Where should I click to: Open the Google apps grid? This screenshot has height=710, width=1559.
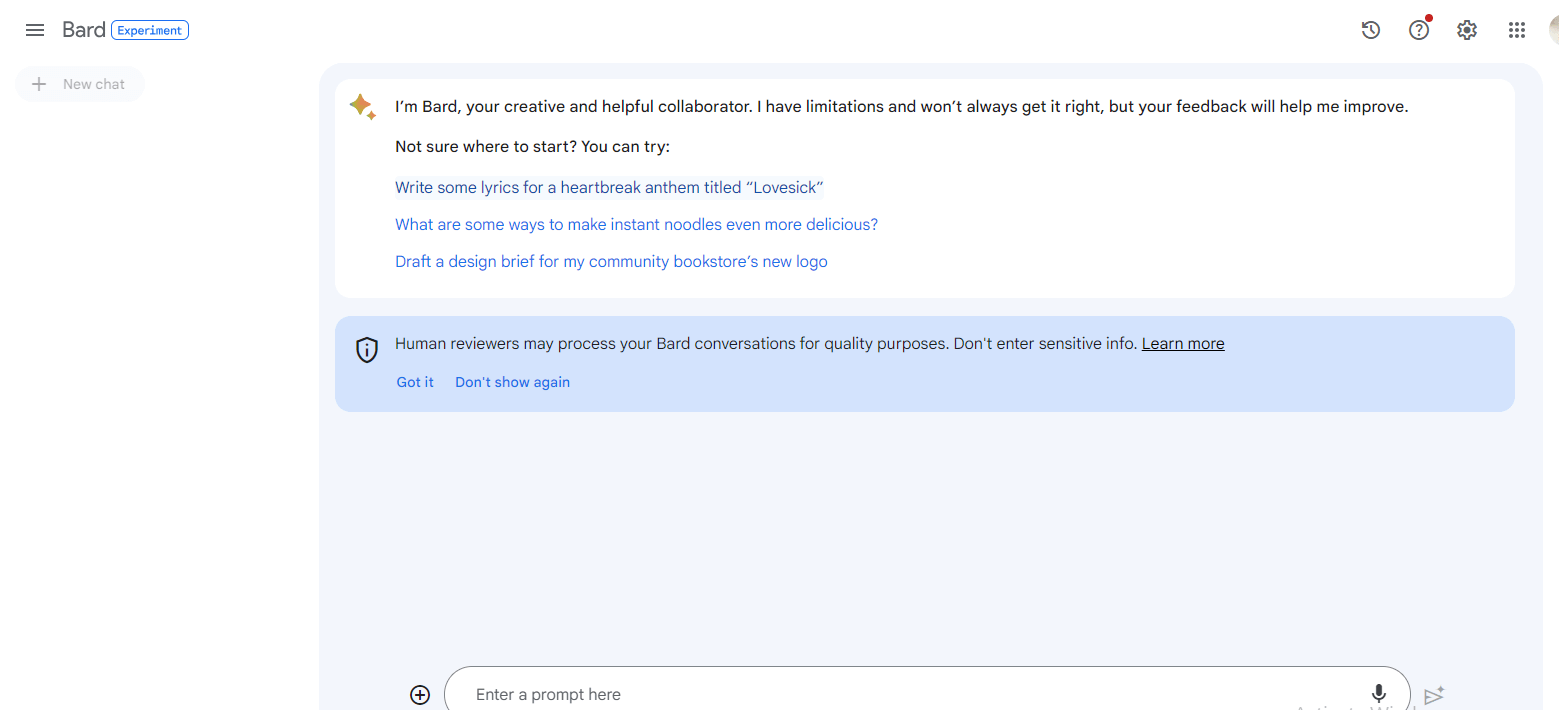(x=1517, y=30)
